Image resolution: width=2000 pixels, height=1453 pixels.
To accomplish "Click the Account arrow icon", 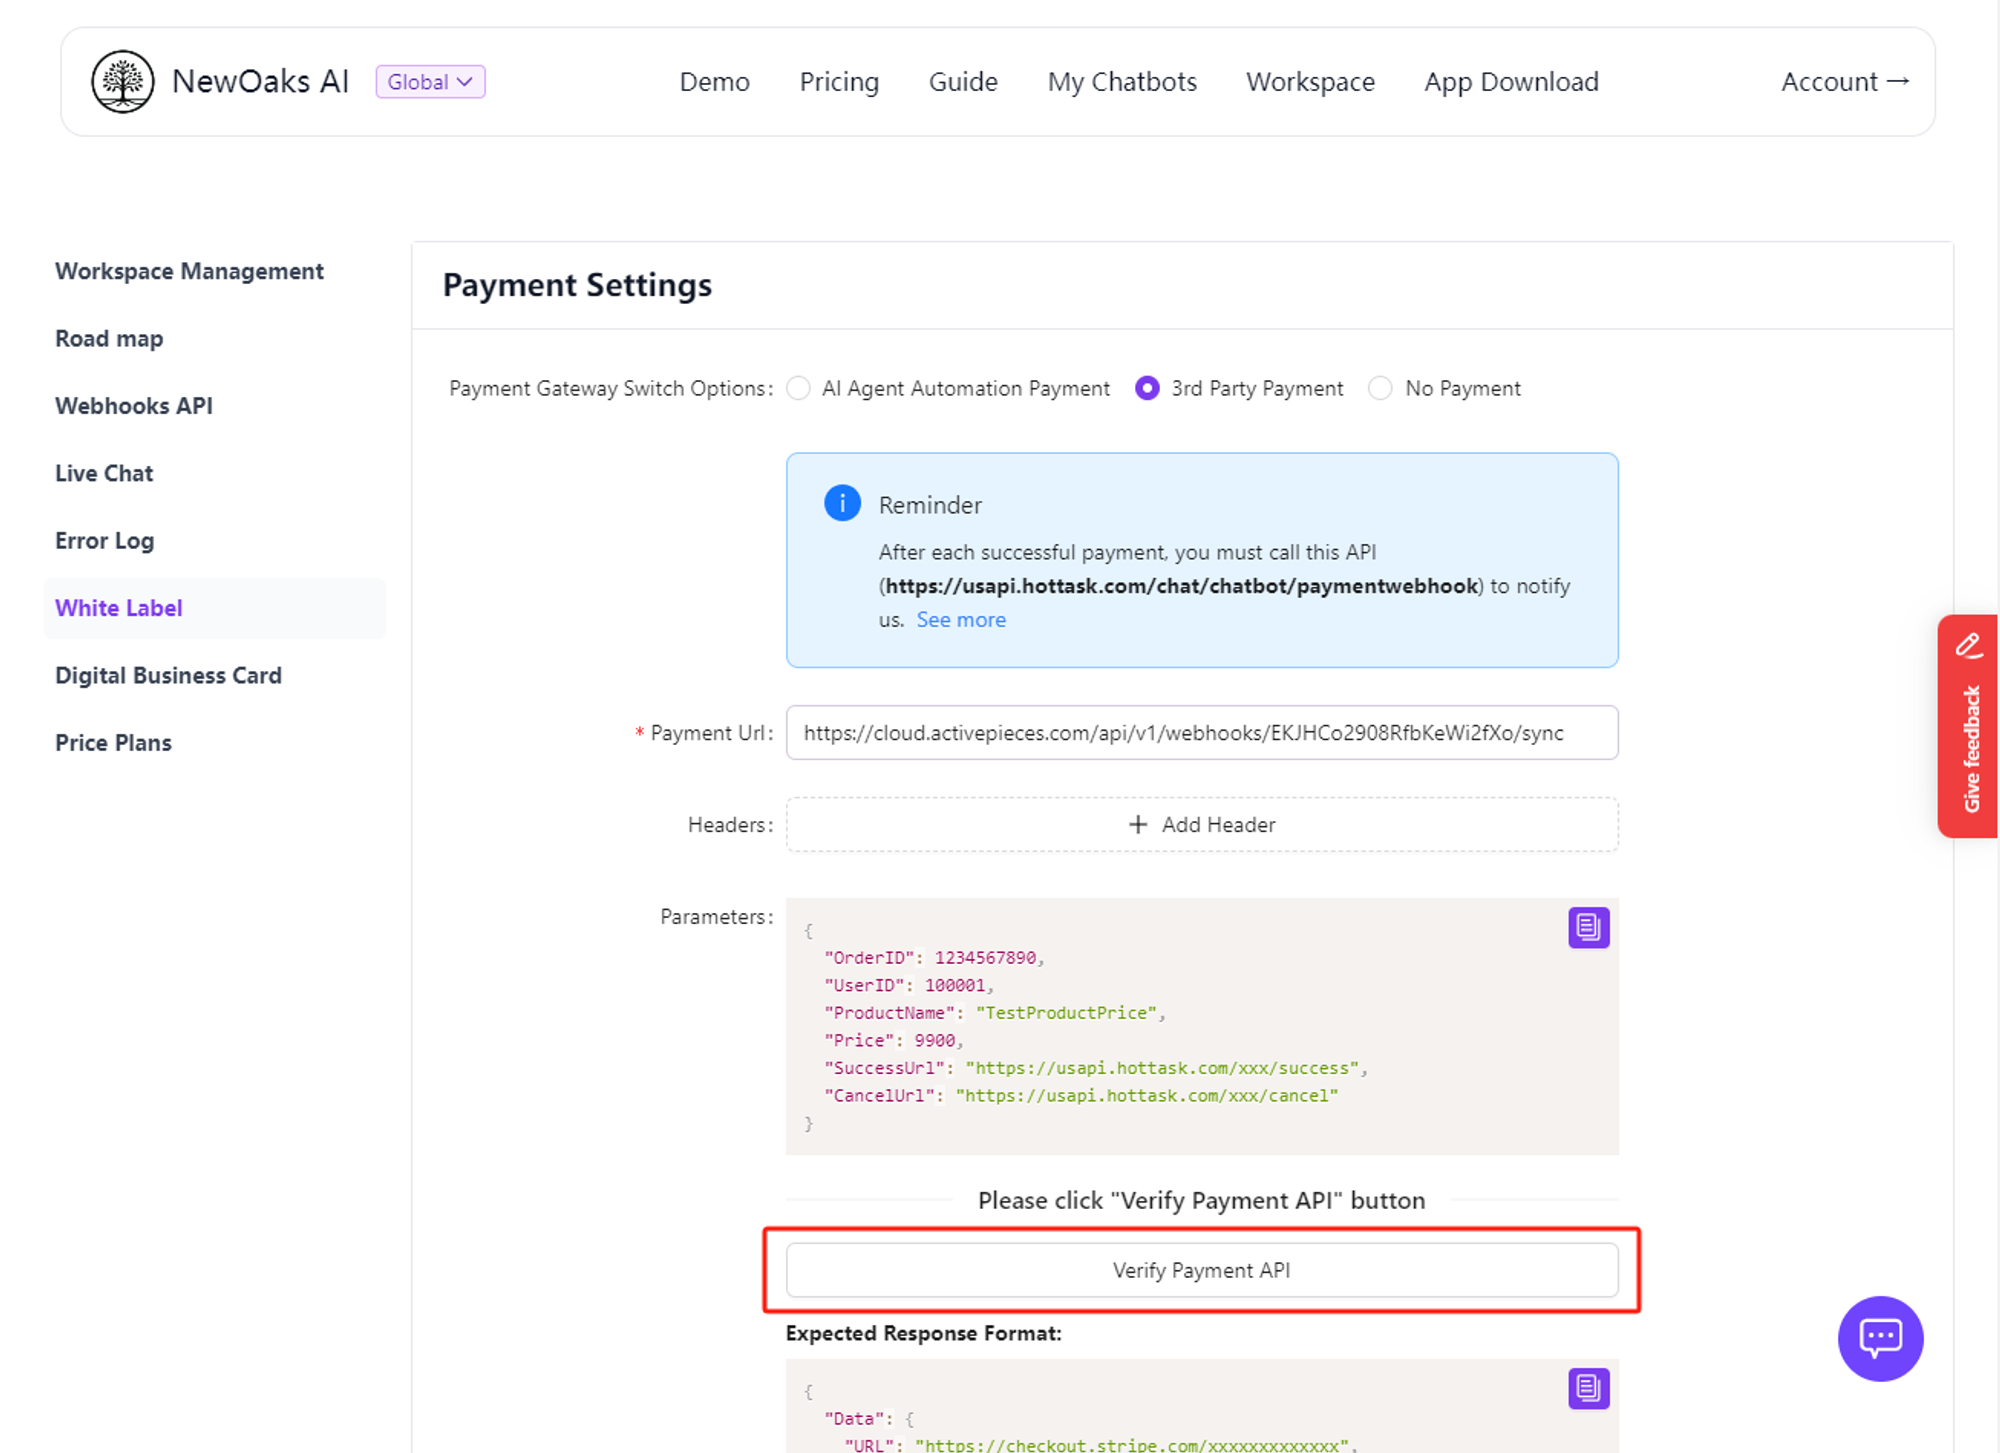I will pyautogui.click(x=1898, y=81).
